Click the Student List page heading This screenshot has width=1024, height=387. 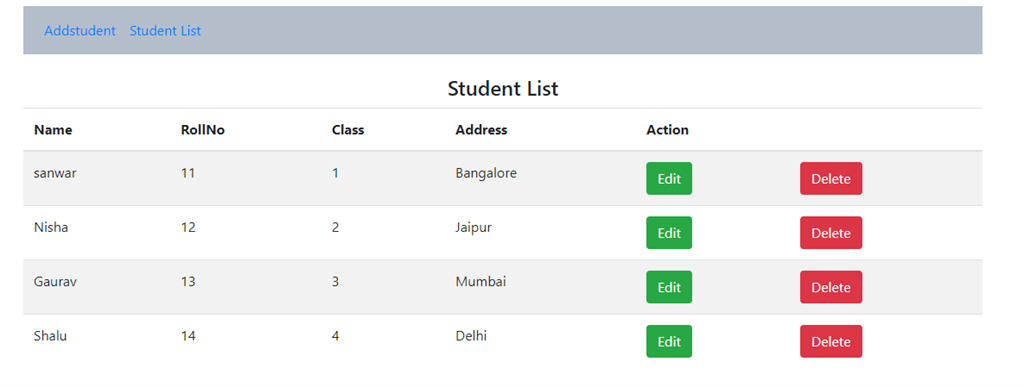pyautogui.click(x=503, y=88)
